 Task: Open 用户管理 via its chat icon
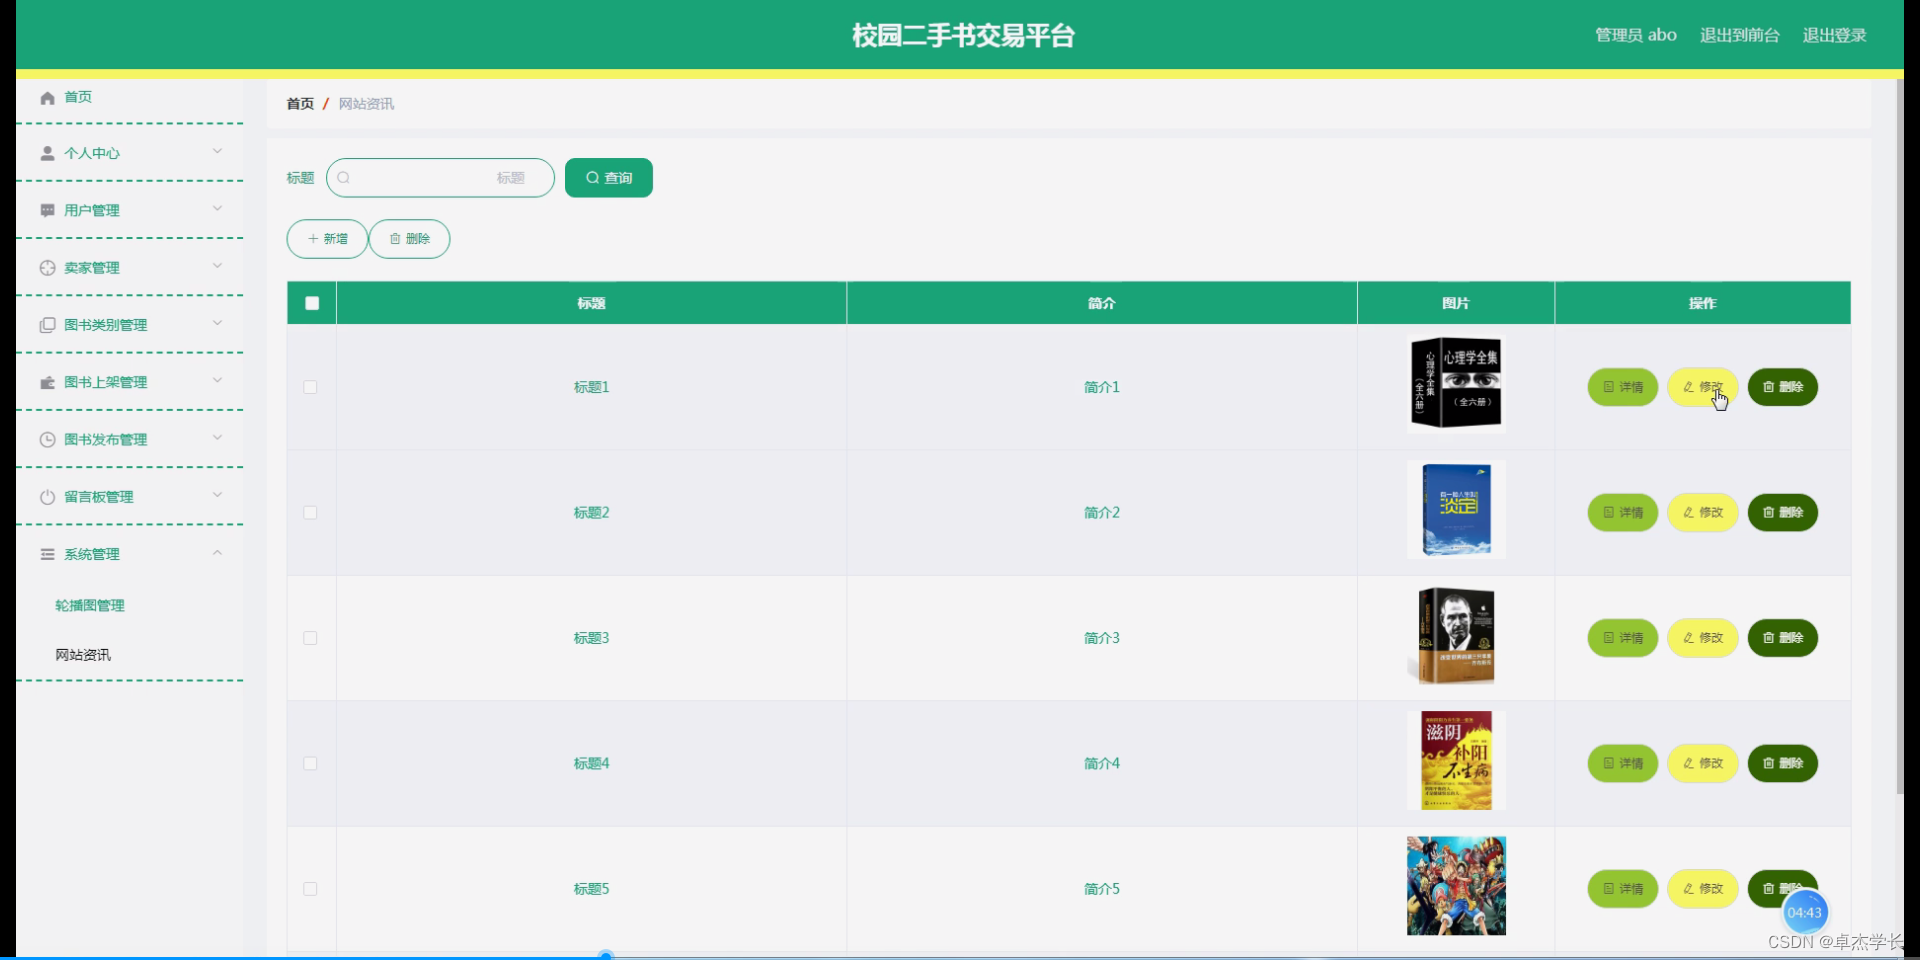coord(46,210)
